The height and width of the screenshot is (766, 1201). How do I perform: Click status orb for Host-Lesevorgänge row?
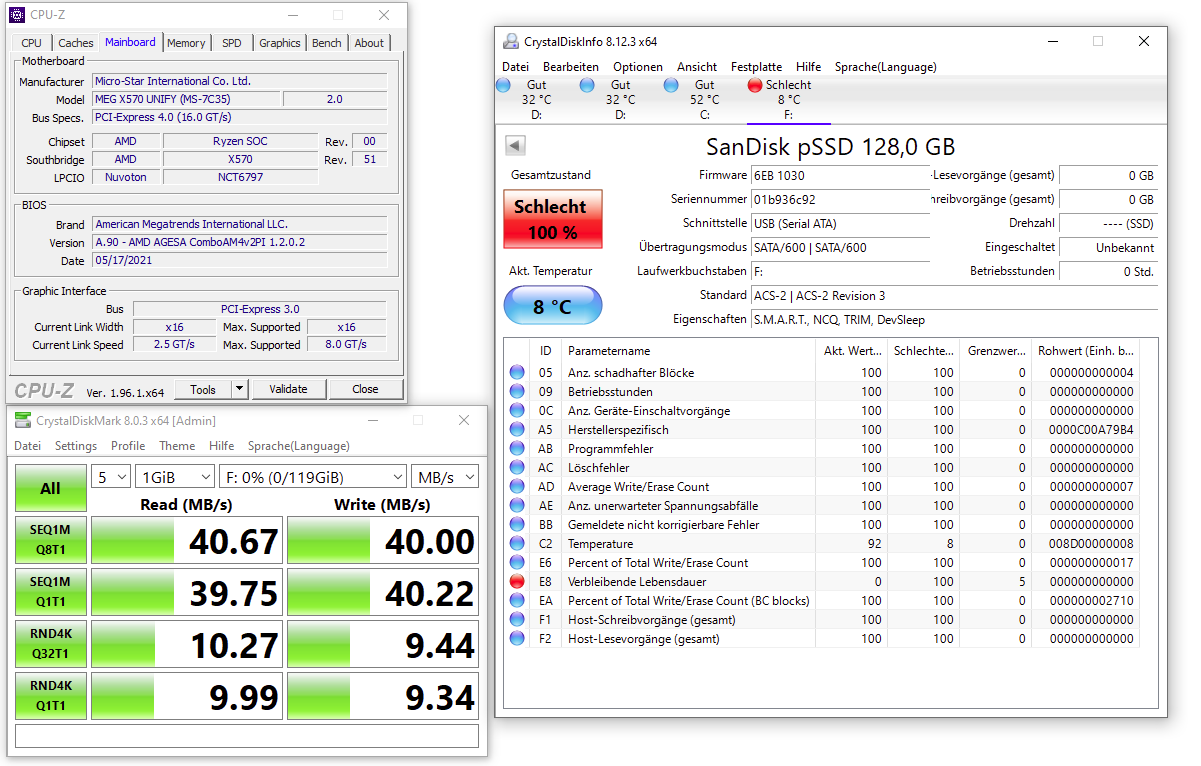coord(517,638)
